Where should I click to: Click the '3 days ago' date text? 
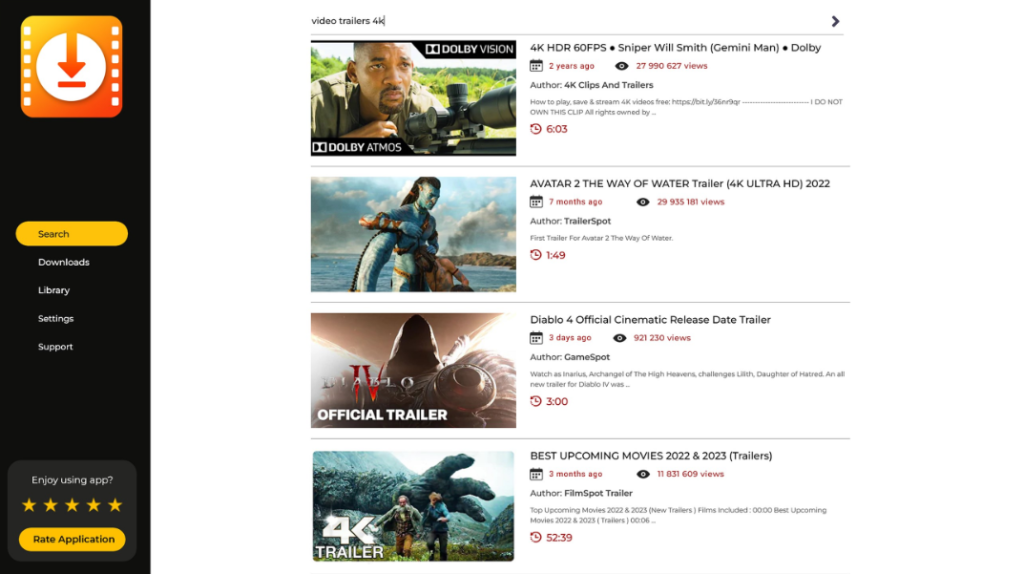pos(569,338)
